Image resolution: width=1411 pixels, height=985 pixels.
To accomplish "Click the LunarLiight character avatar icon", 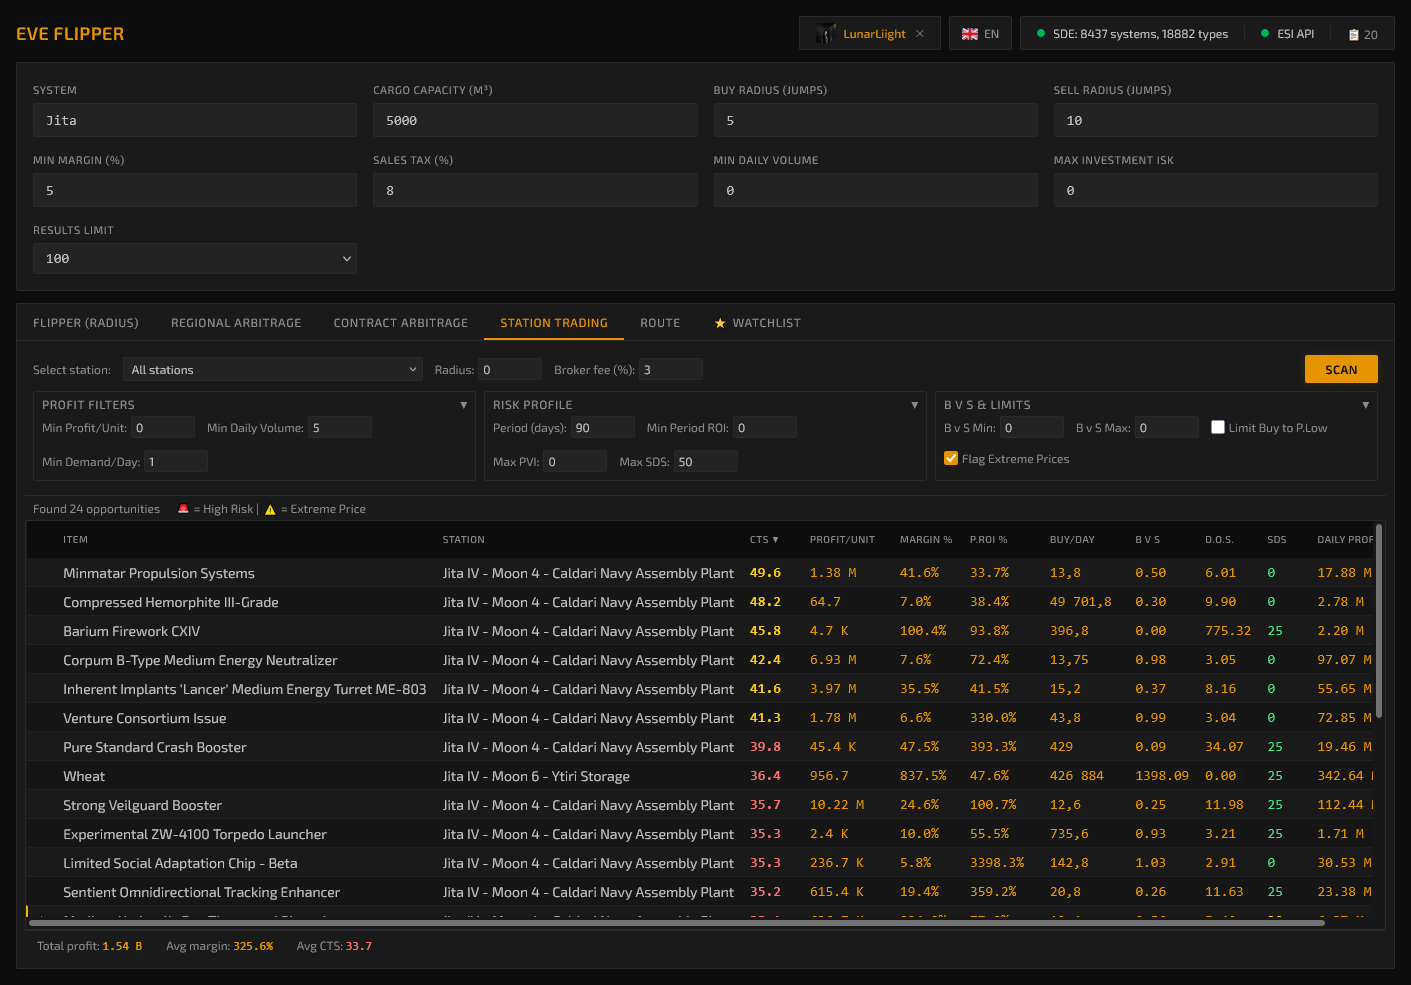I will (x=825, y=34).
